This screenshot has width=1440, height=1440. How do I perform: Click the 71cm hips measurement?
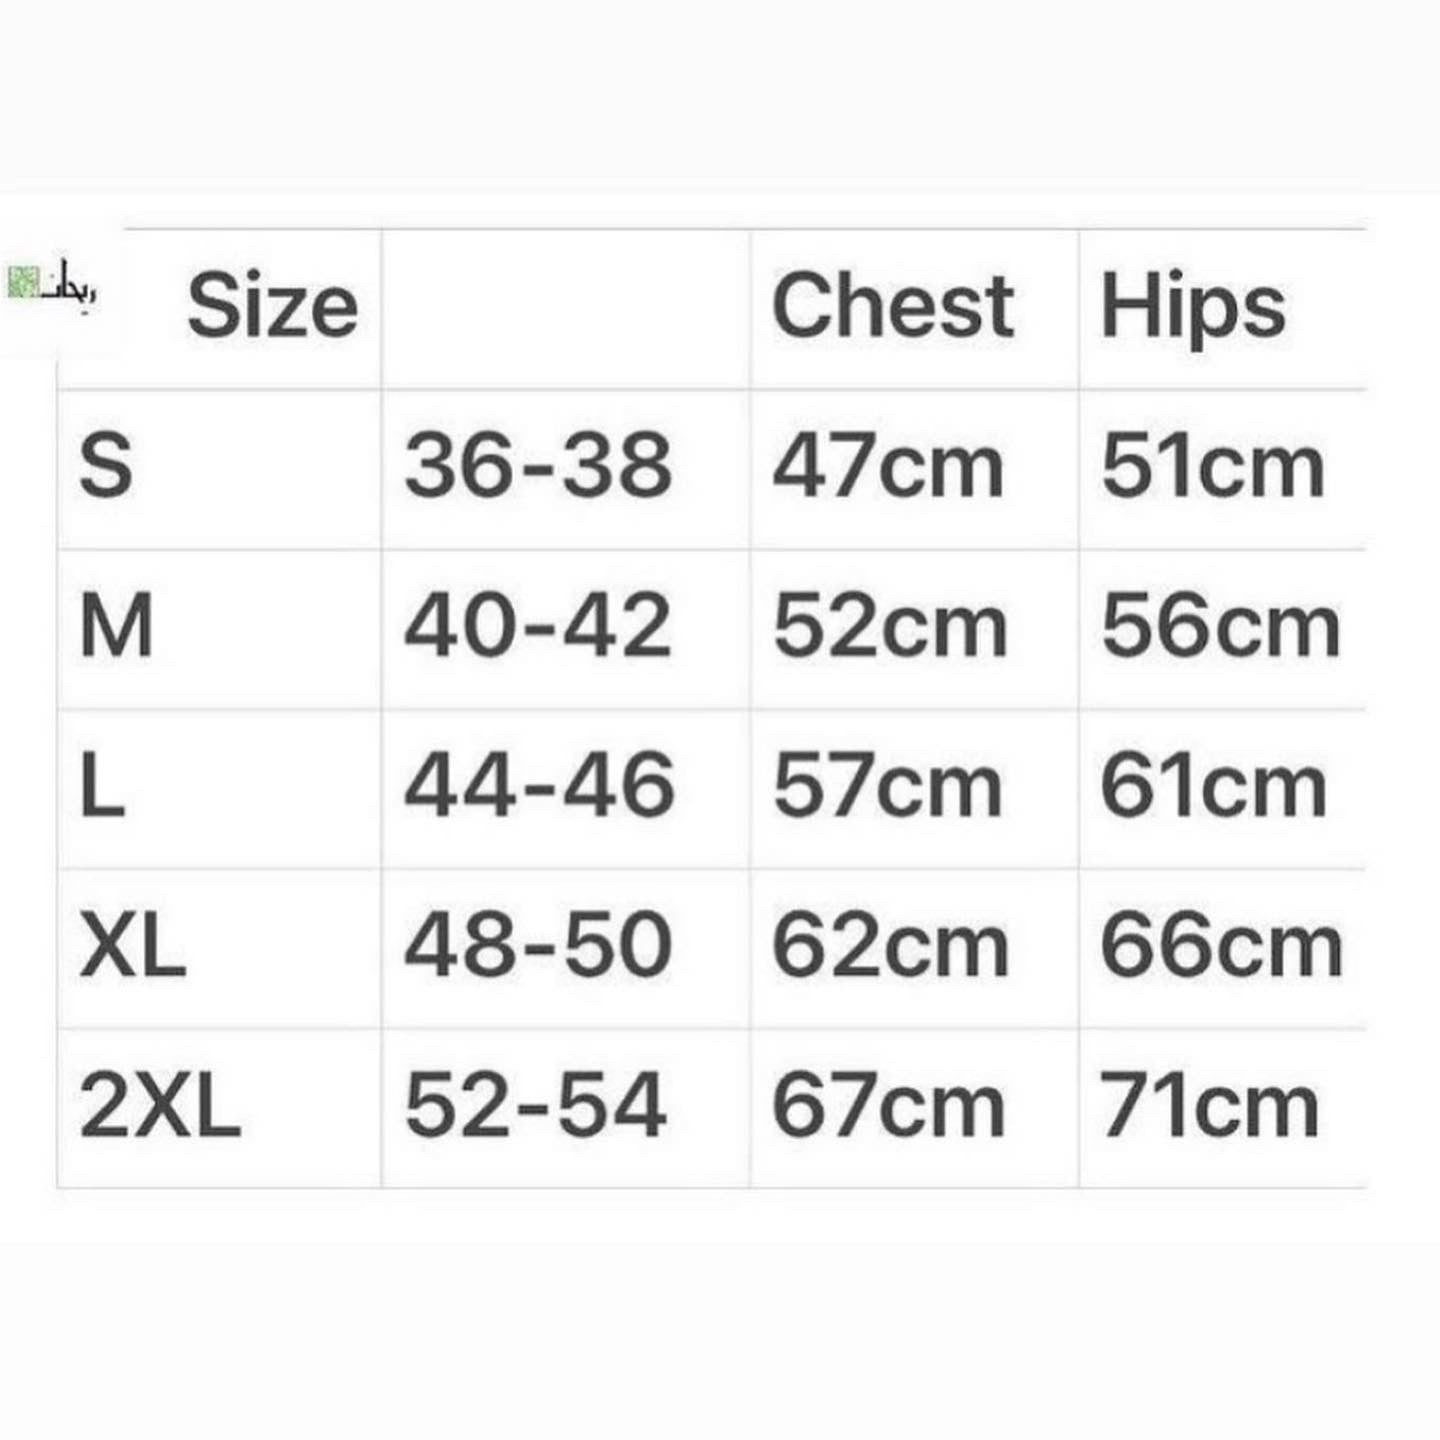[1210, 1106]
